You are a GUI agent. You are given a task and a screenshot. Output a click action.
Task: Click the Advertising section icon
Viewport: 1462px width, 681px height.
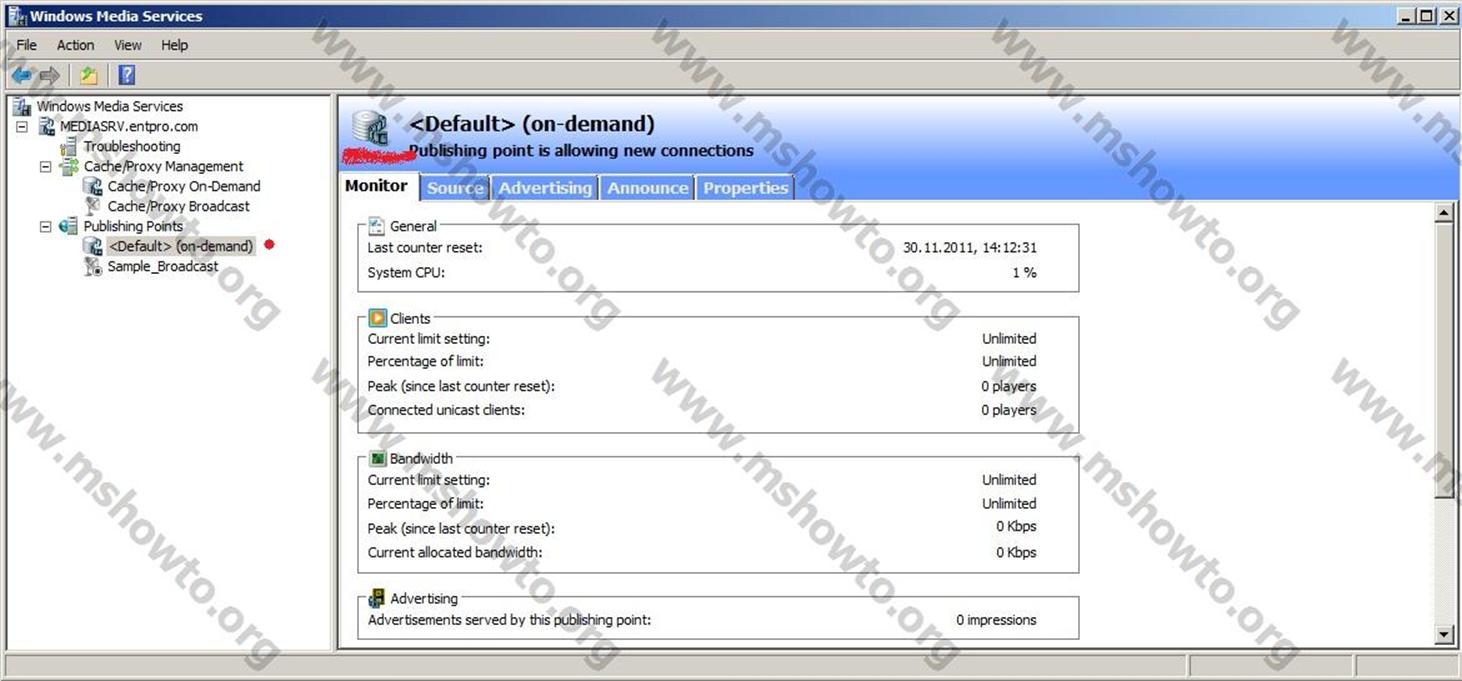coord(377,598)
